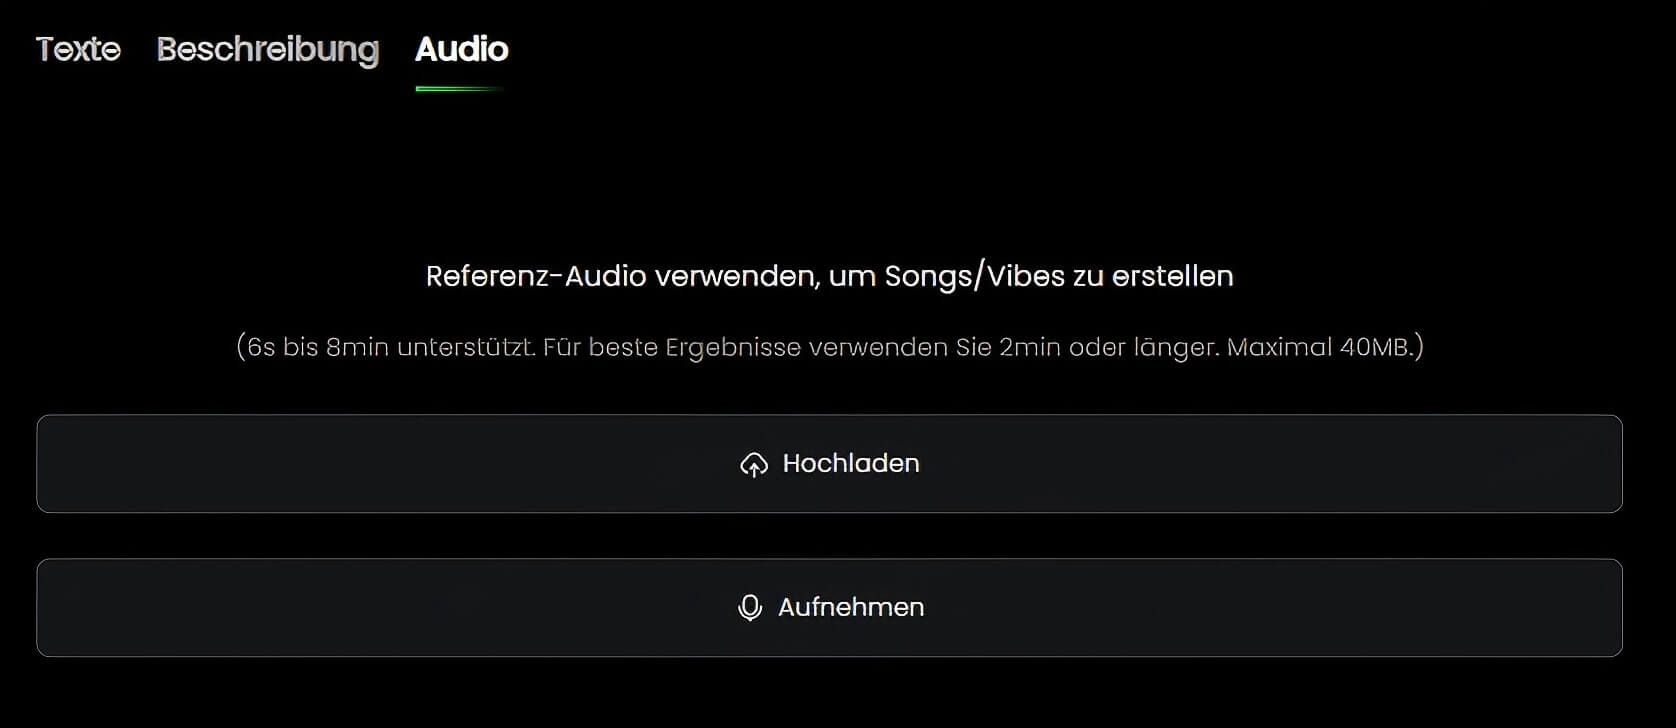Select the Audio tab
The width and height of the screenshot is (1676, 728).
[461, 49]
